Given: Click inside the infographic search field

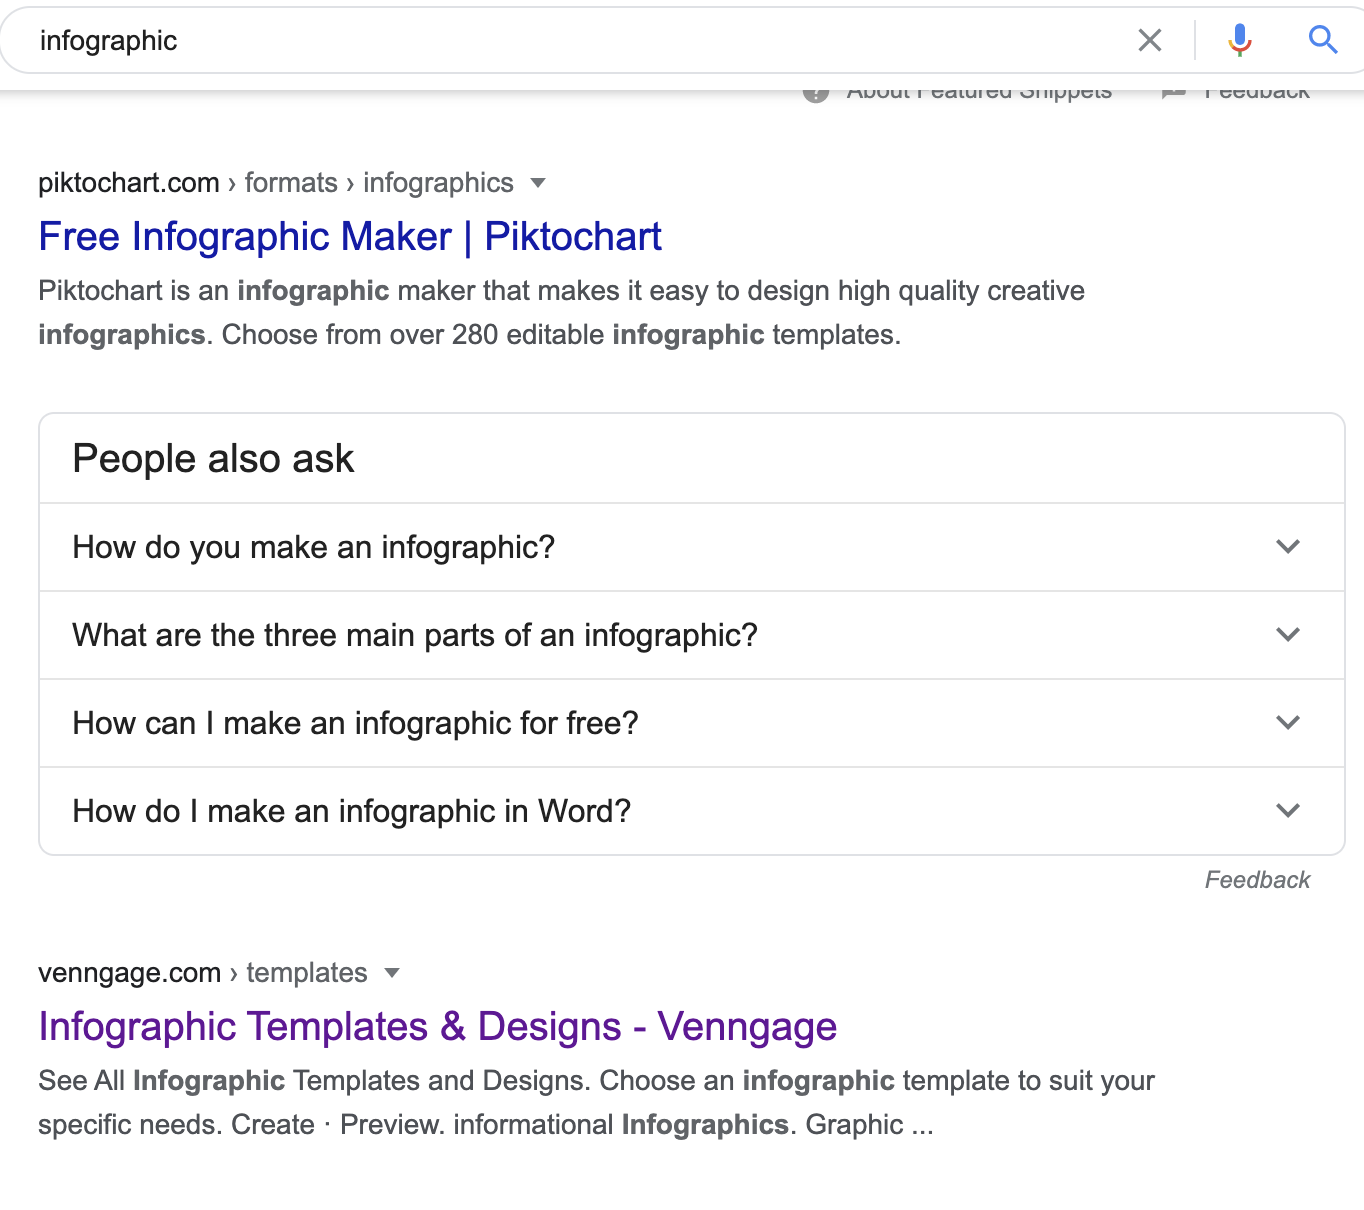Looking at the screenshot, I should pyautogui.click(x=580, y=41).
